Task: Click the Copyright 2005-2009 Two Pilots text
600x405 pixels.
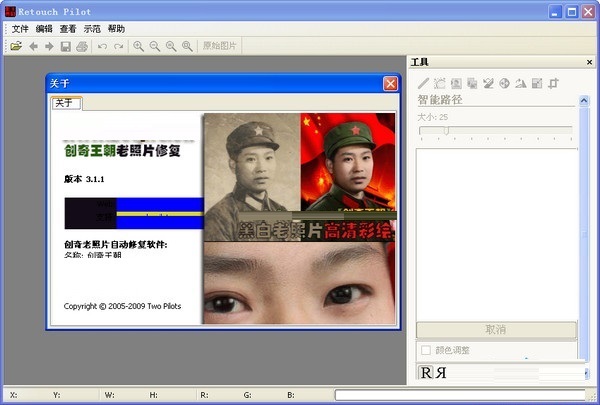Action: (122, 306)
